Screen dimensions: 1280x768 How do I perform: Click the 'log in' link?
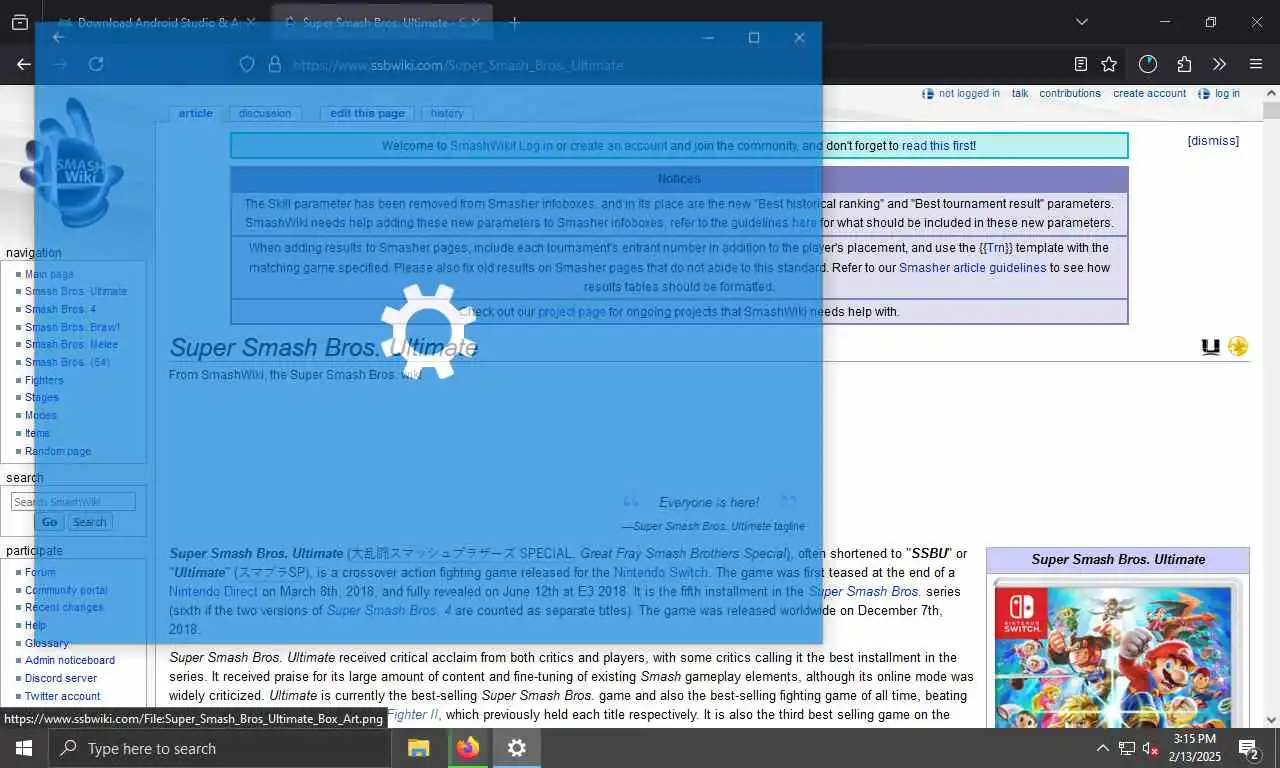click(1227, 93)
